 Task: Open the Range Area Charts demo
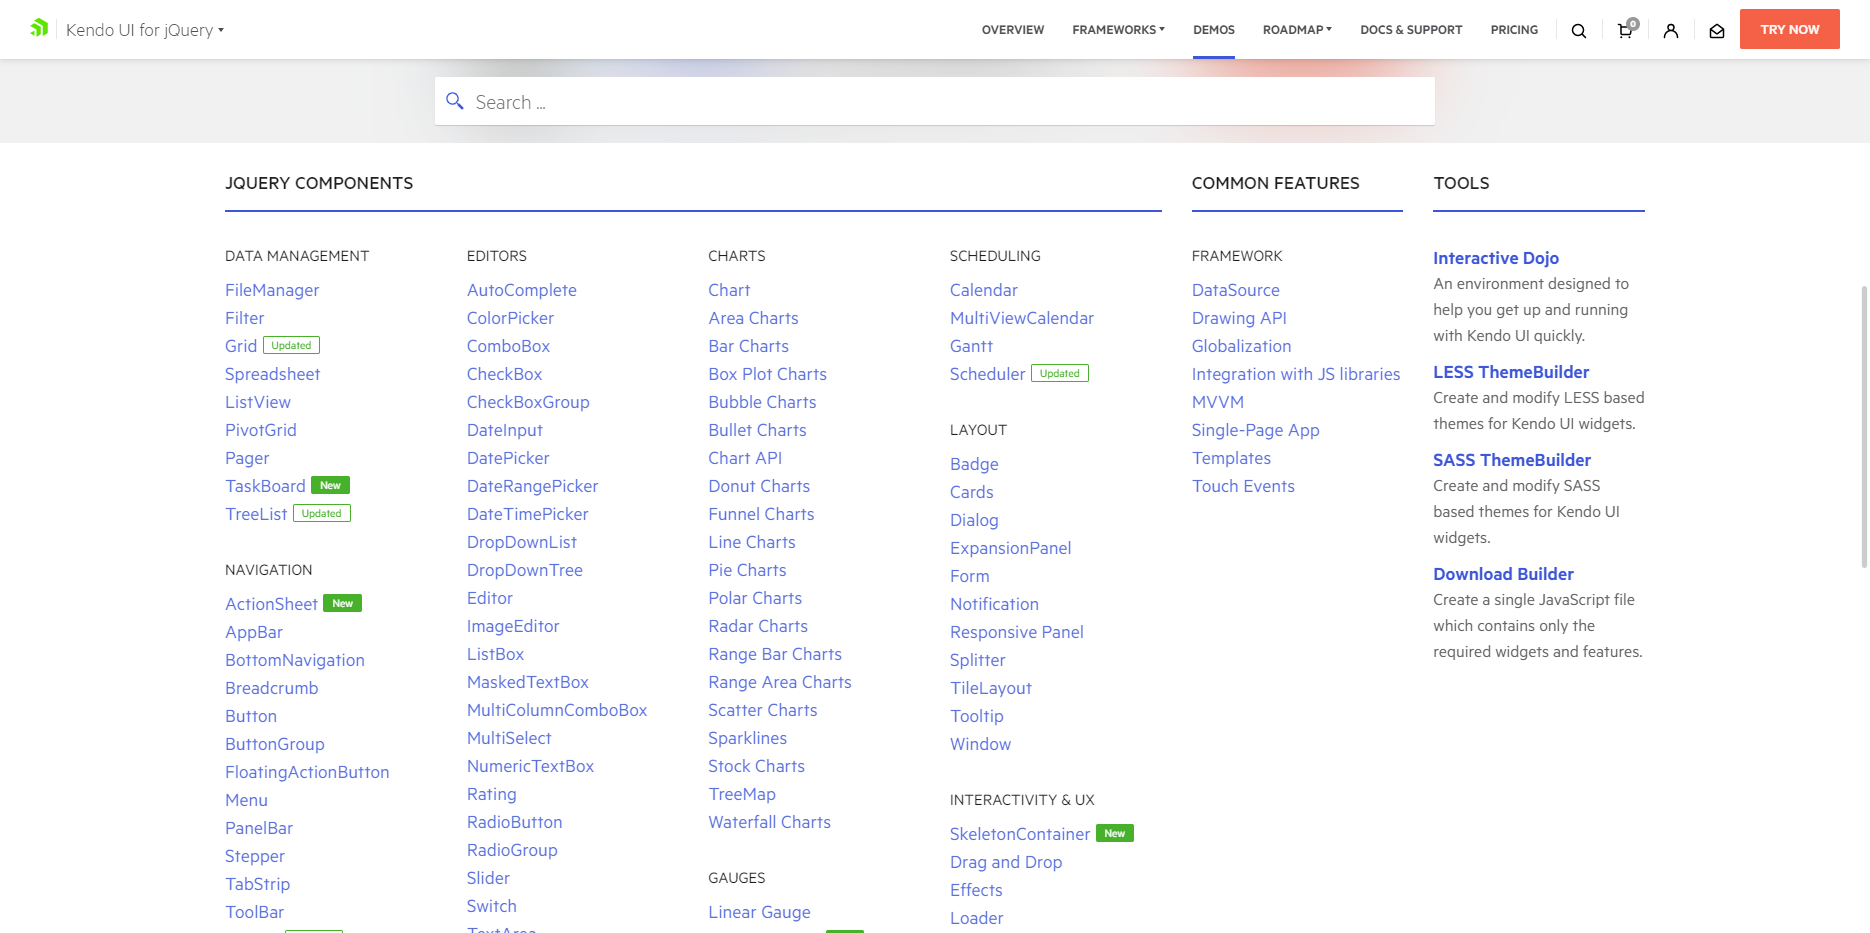coord(780,682)
